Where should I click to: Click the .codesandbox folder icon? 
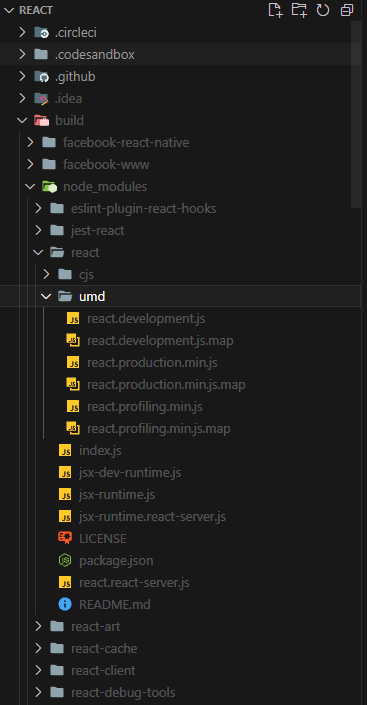[41, 54]
